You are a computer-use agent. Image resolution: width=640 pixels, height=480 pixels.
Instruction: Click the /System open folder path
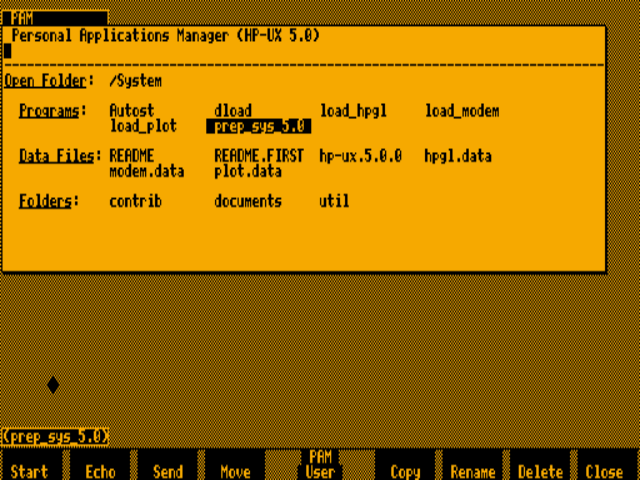(136, 81)
